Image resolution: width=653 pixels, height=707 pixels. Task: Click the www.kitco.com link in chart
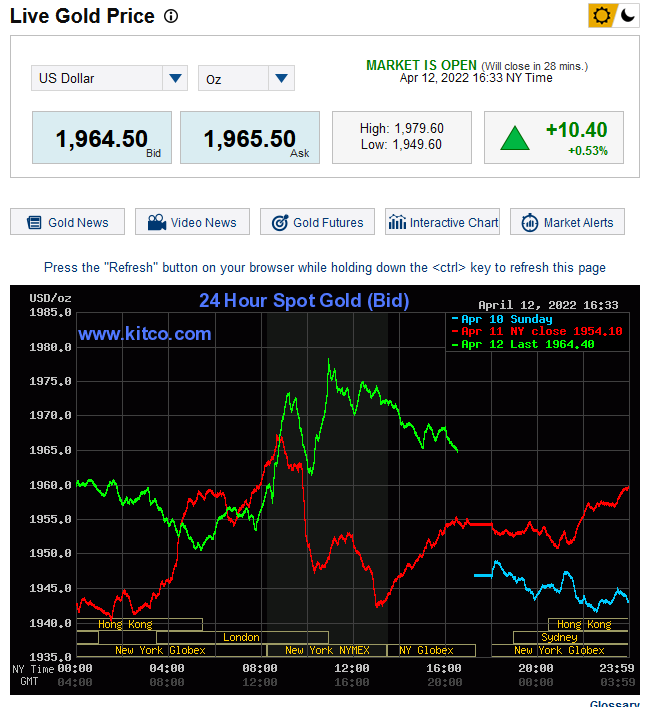pos(145,334)
